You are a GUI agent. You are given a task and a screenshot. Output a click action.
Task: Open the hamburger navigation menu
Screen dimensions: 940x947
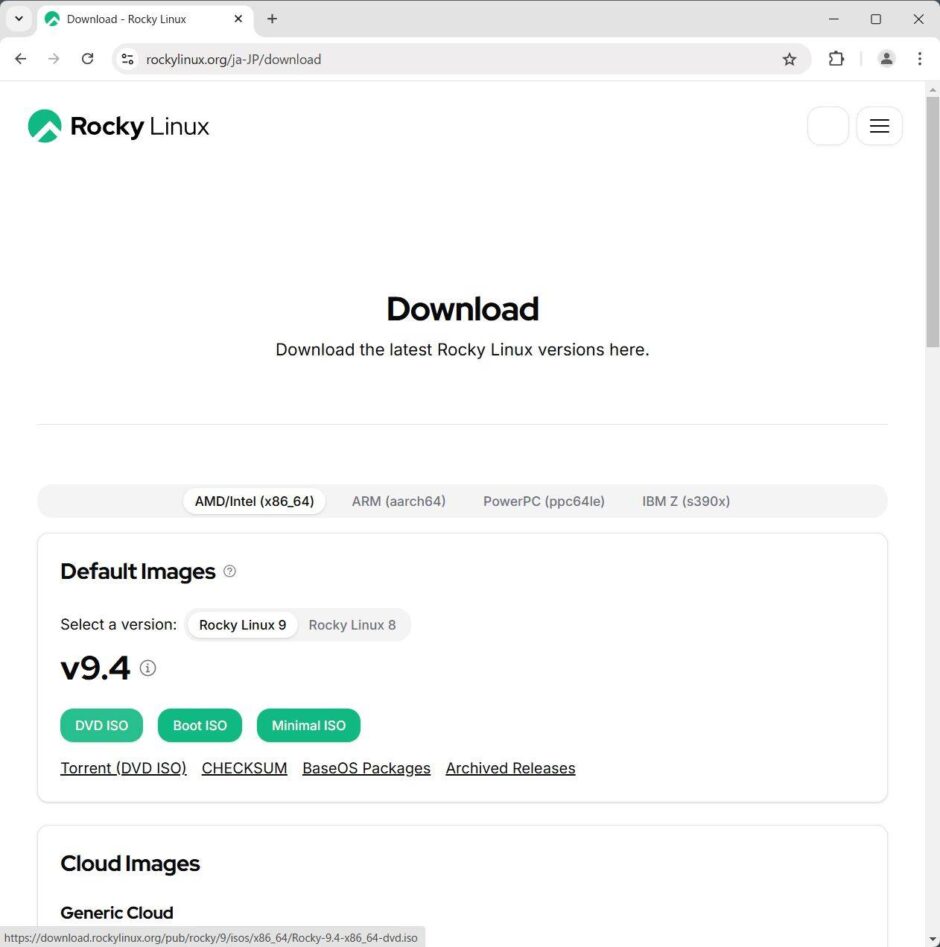879,126
